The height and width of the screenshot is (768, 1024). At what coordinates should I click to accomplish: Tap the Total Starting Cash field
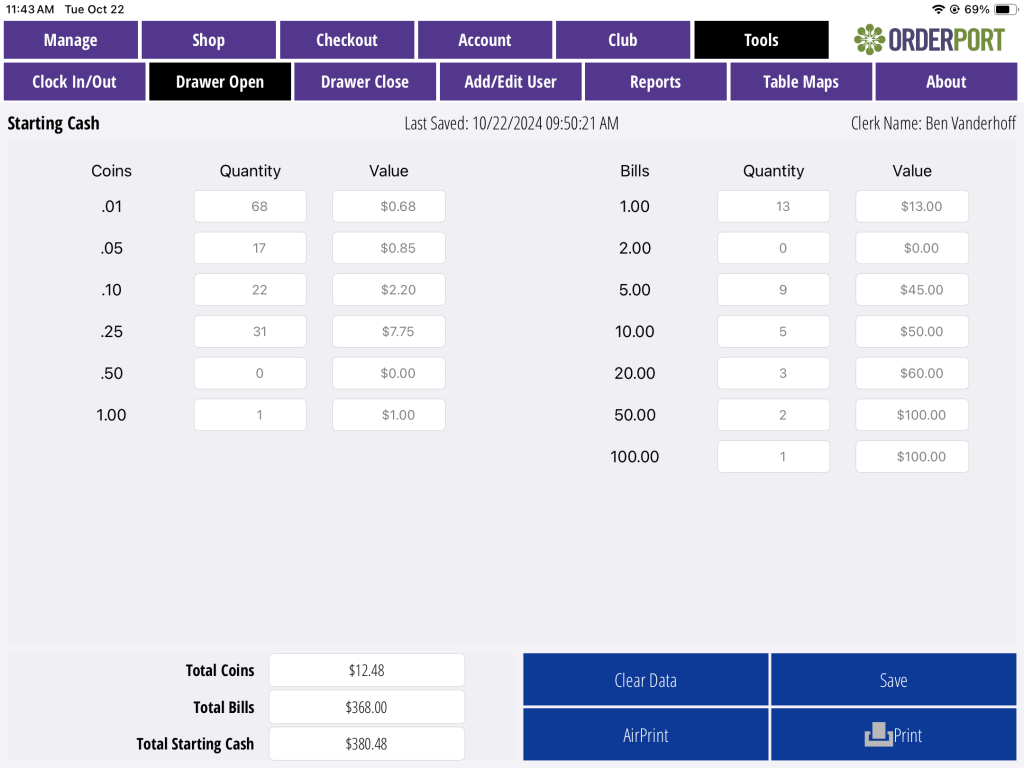[366, 744]
